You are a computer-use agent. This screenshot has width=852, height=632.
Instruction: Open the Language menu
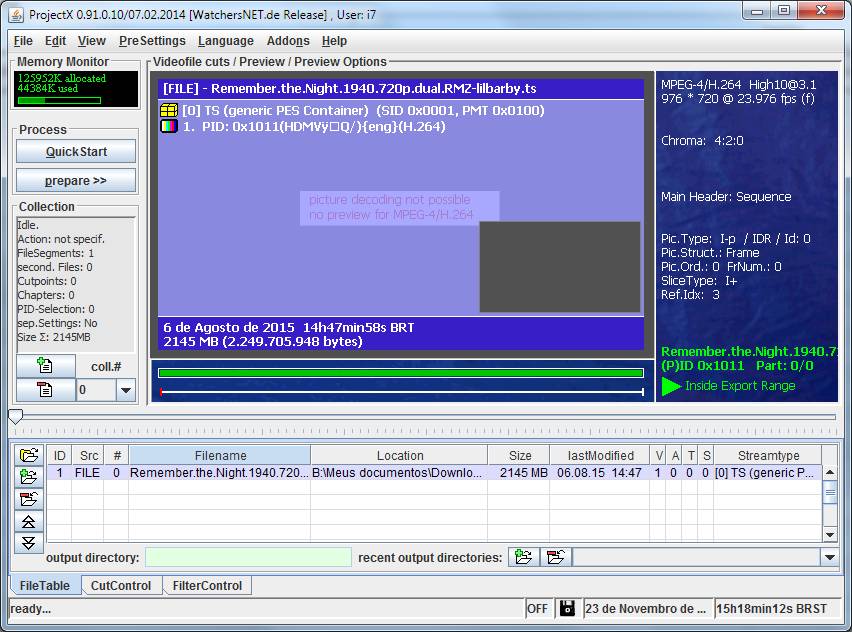[225, 41]
